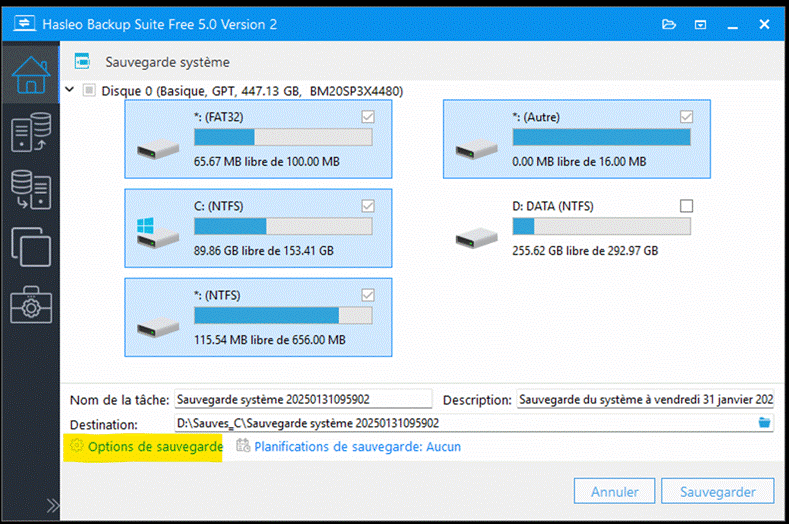Click the "115.54 MB libre de 656.00 MB" text
The image size is (789, 524).
270,340
